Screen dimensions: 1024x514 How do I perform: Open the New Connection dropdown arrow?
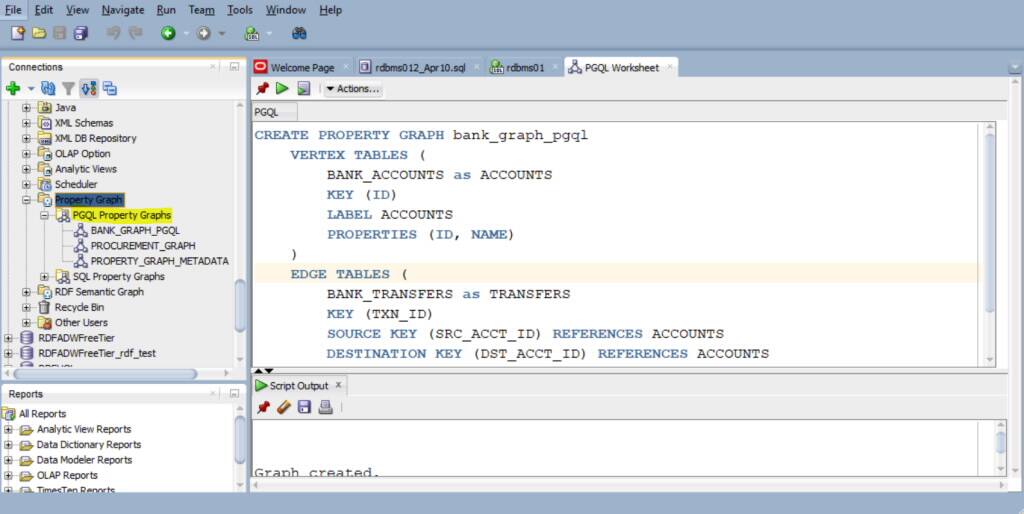(x=31, y=89)
